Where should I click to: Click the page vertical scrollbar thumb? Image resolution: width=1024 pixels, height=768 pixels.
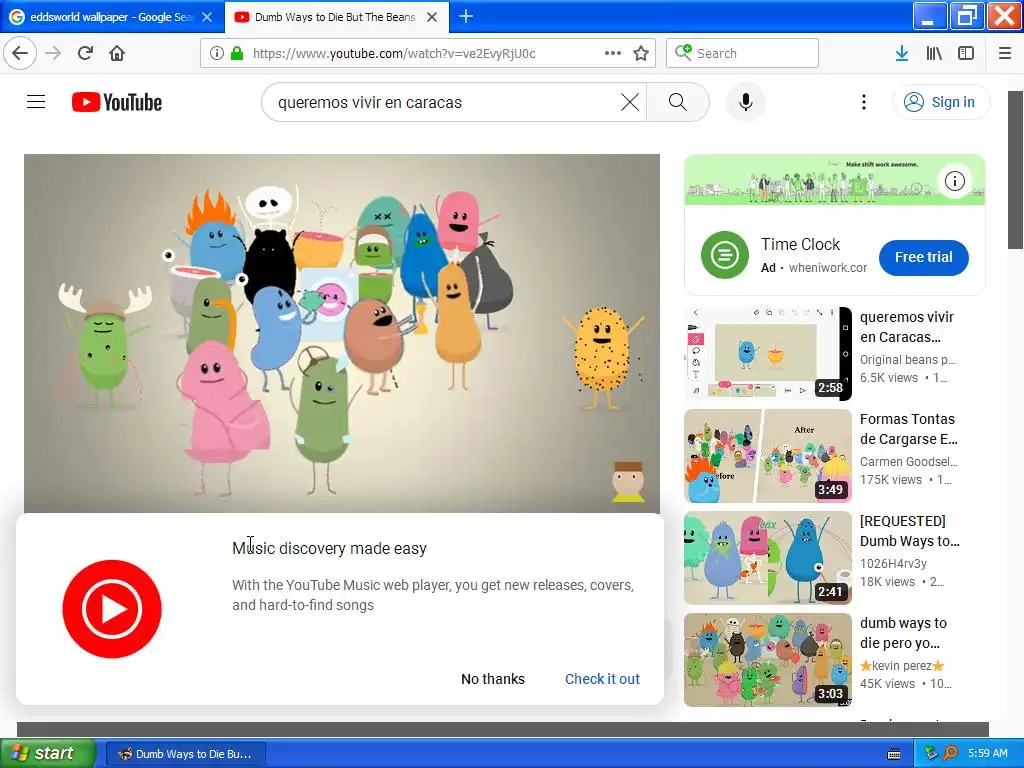click(x=1015, y=170)
